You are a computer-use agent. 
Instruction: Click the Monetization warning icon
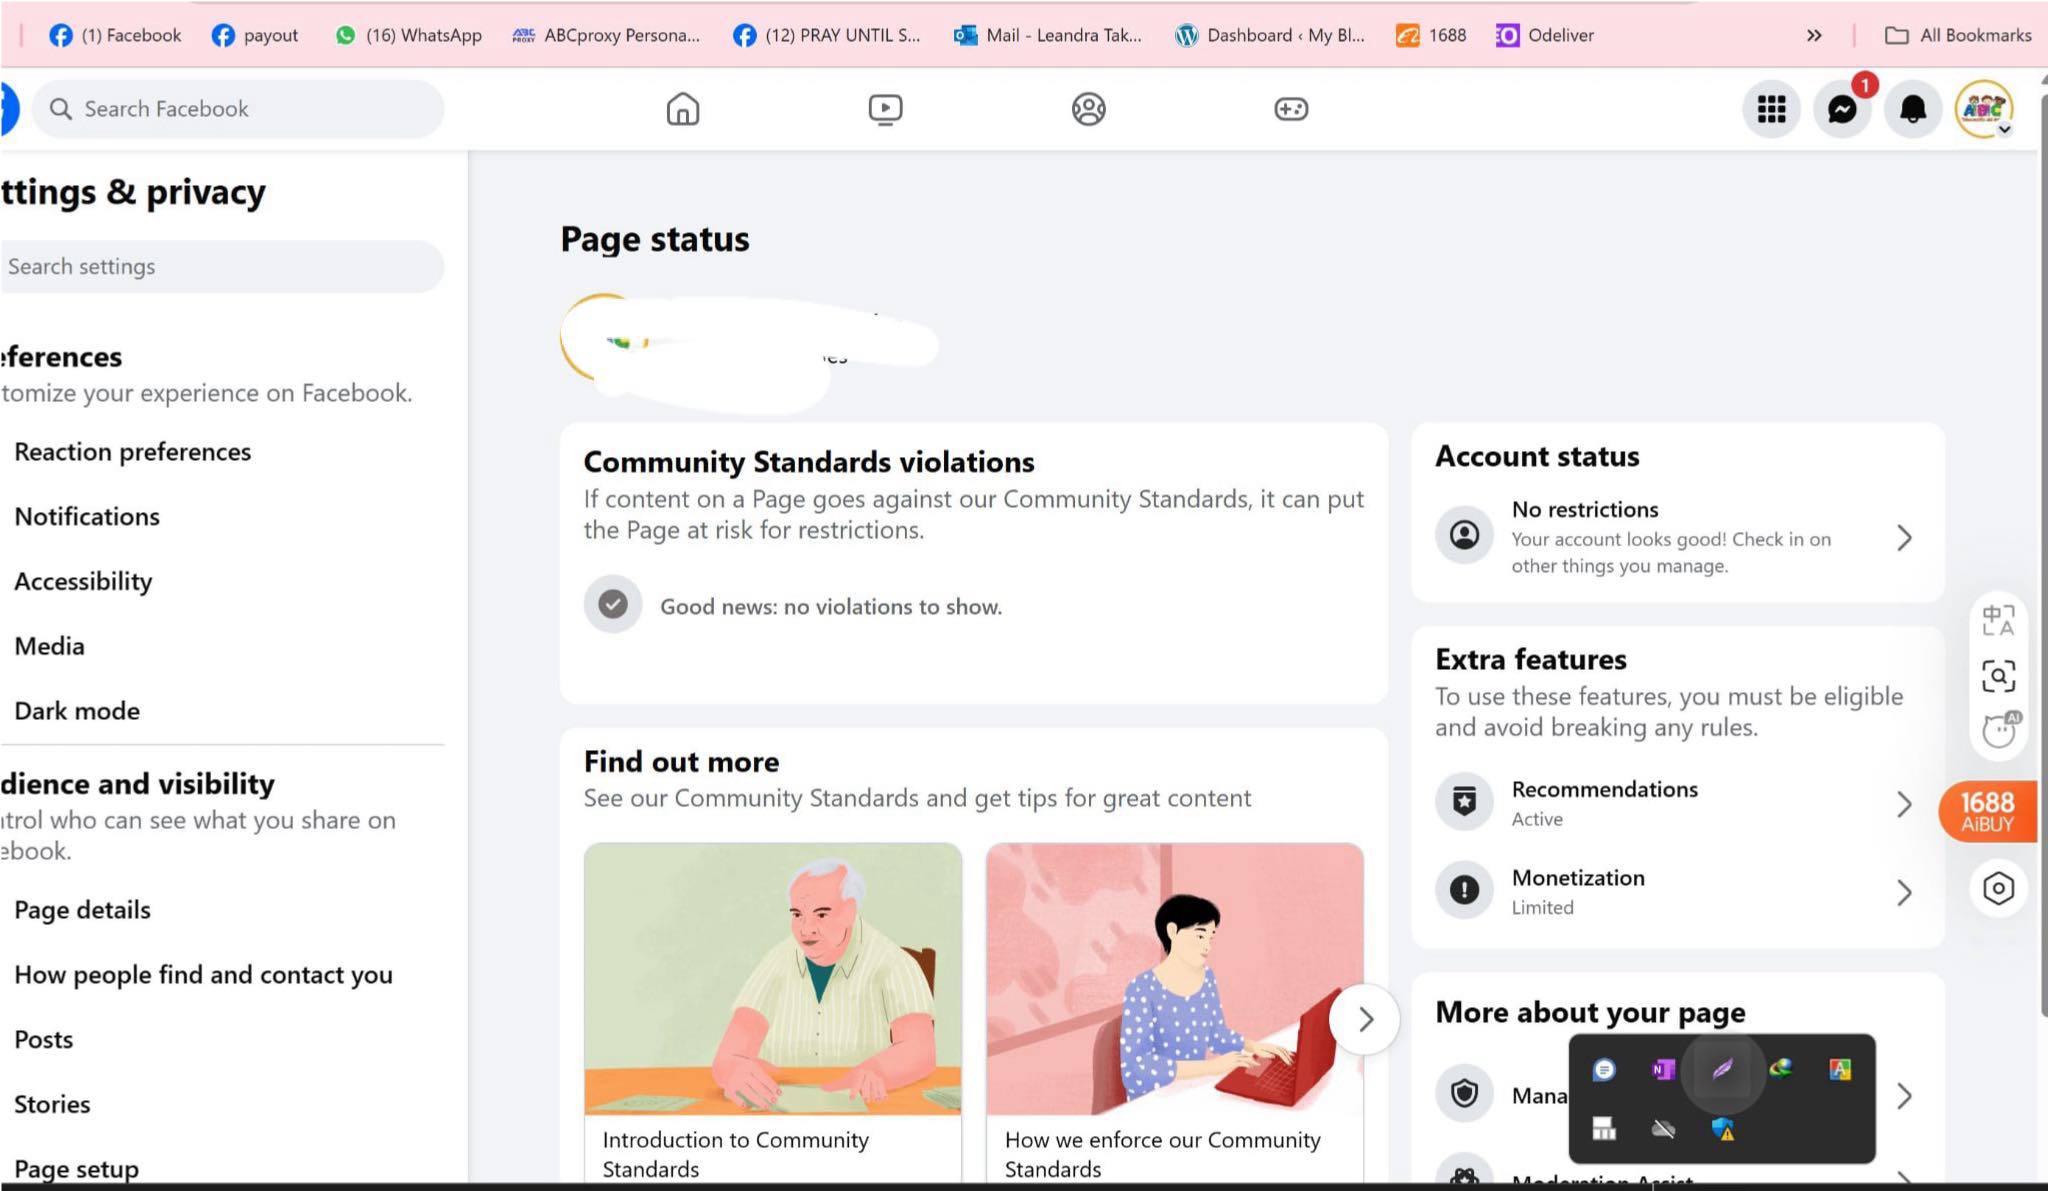[1464, 890]
